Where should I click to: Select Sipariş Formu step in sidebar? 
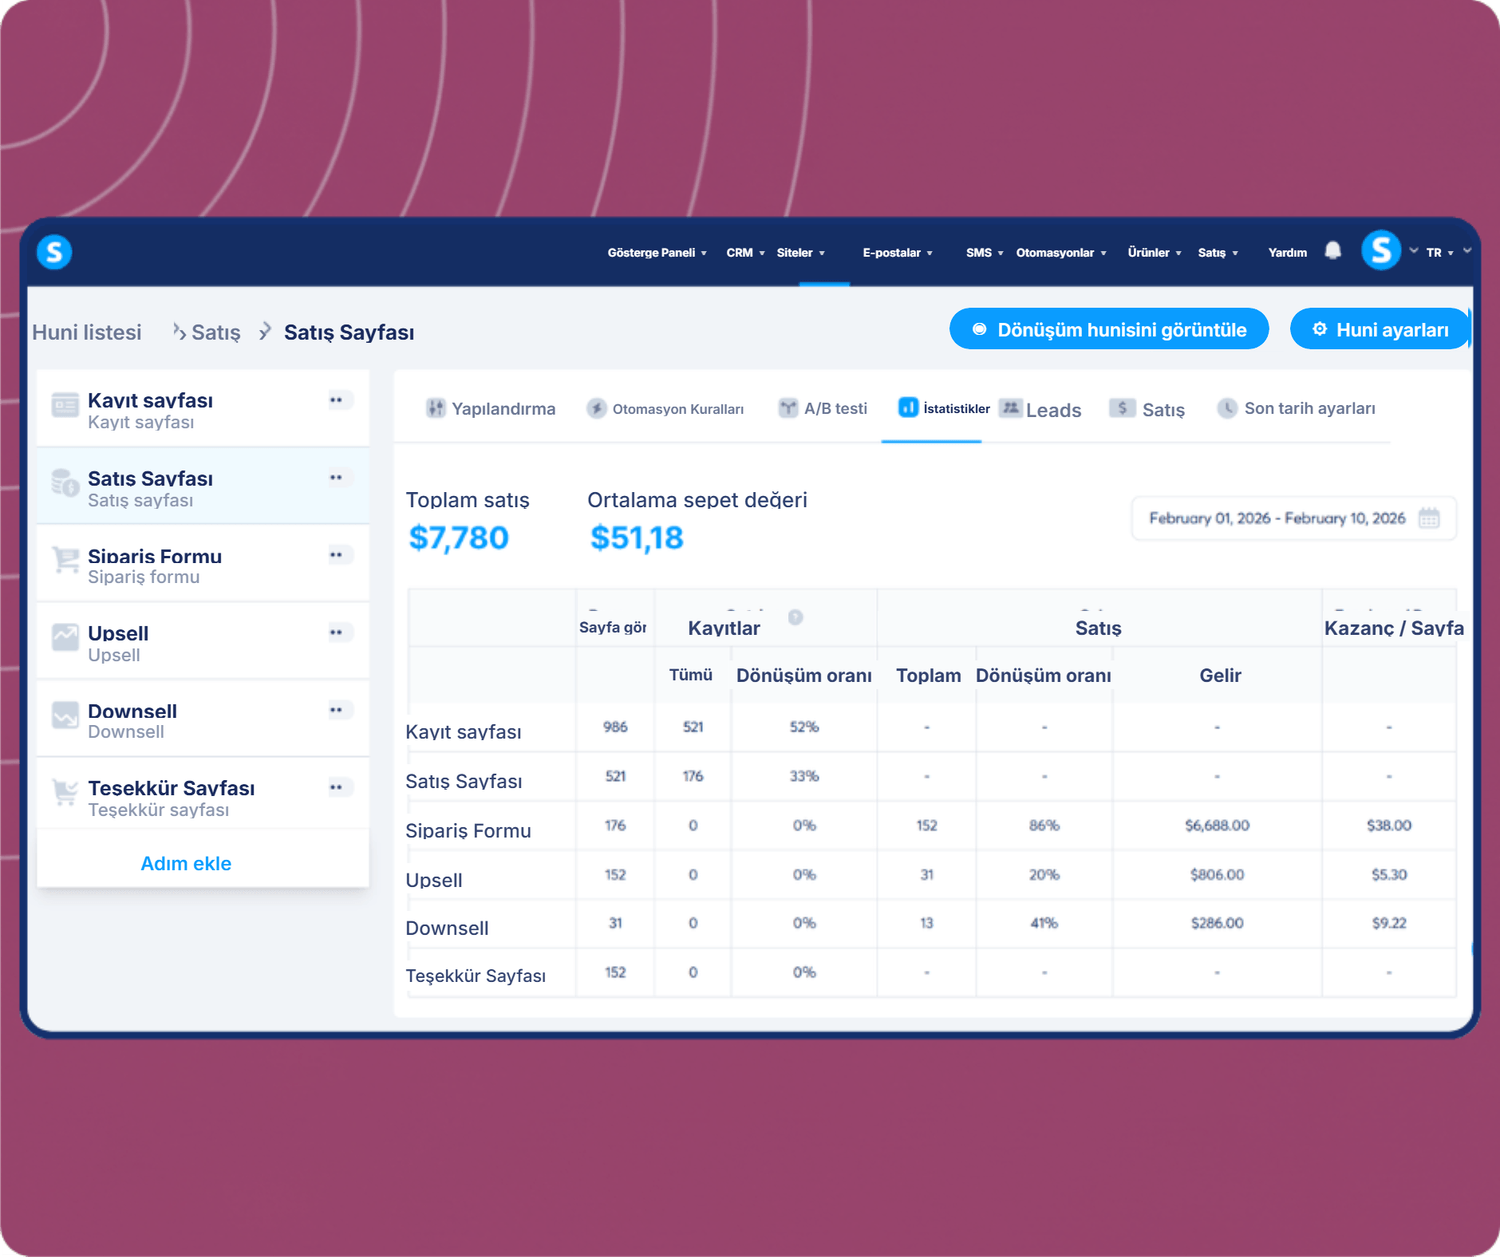[x=203, y=565]
